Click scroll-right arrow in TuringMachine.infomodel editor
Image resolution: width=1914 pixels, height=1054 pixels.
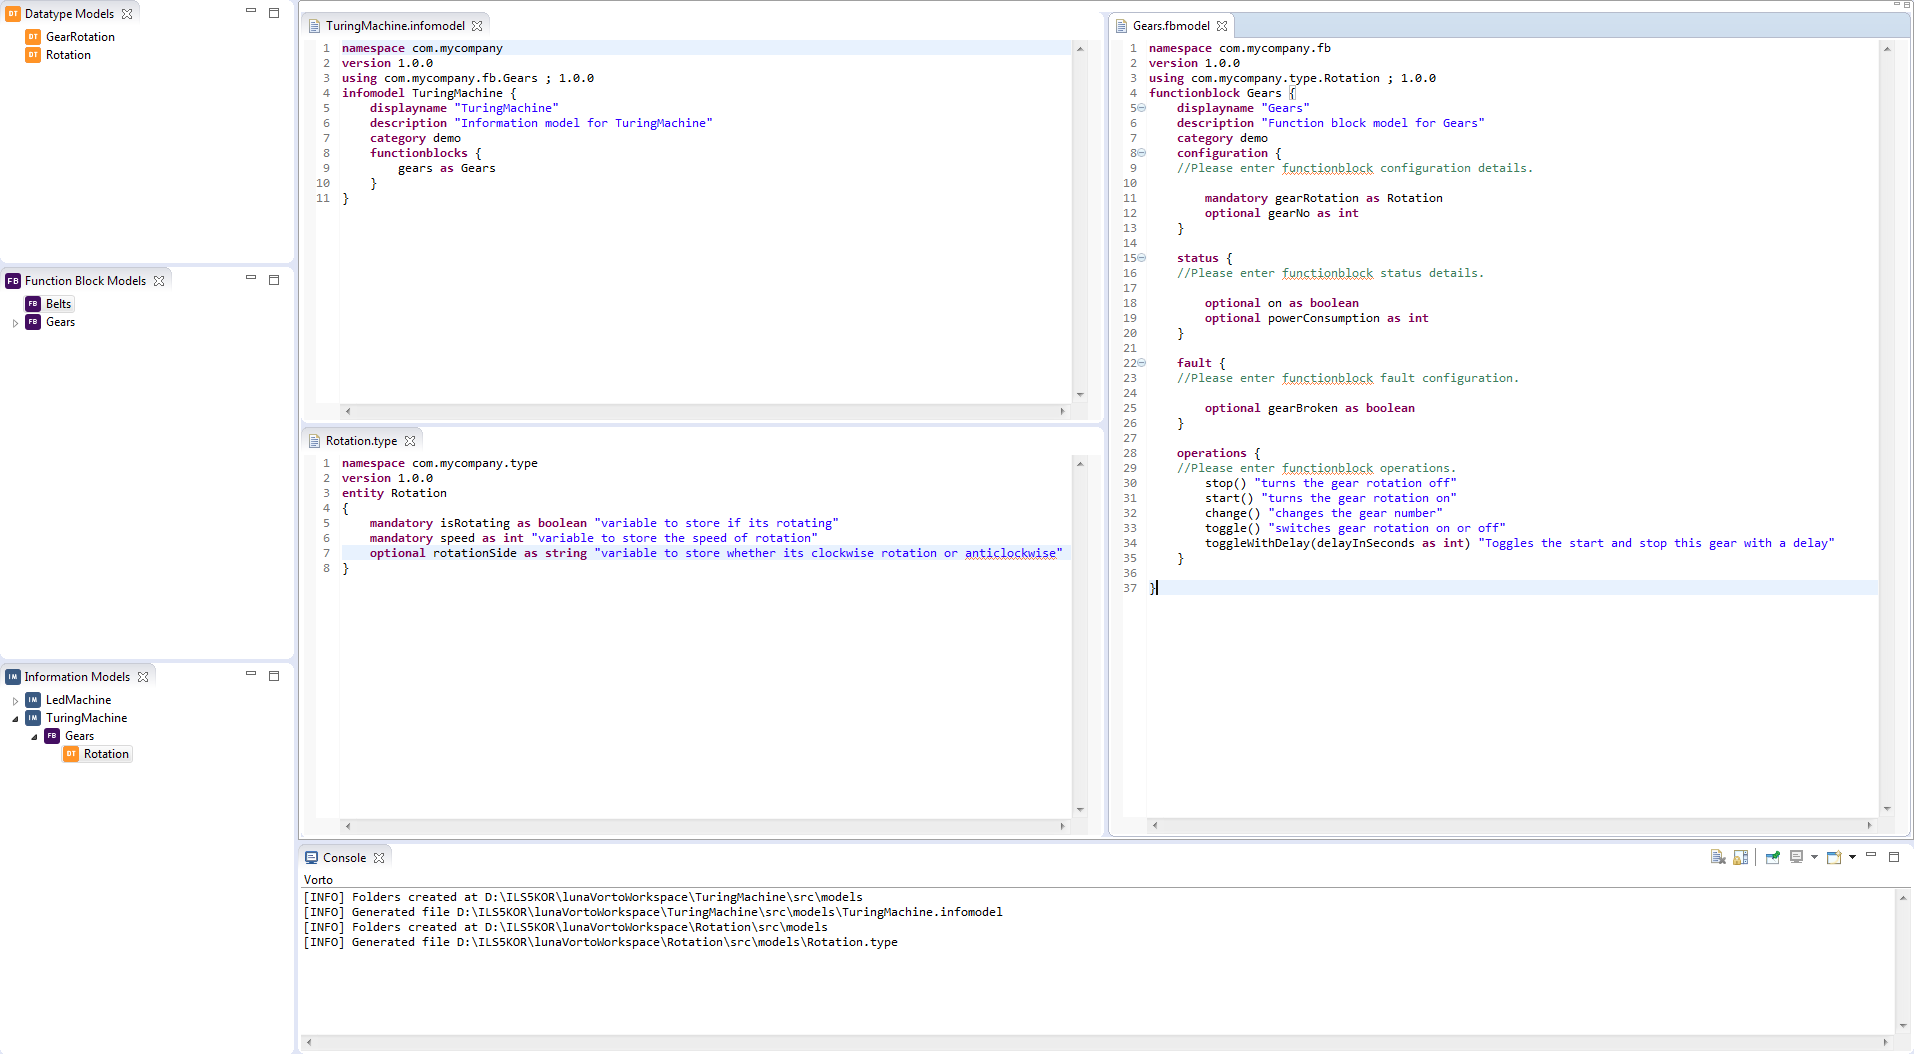point(1062,411)
